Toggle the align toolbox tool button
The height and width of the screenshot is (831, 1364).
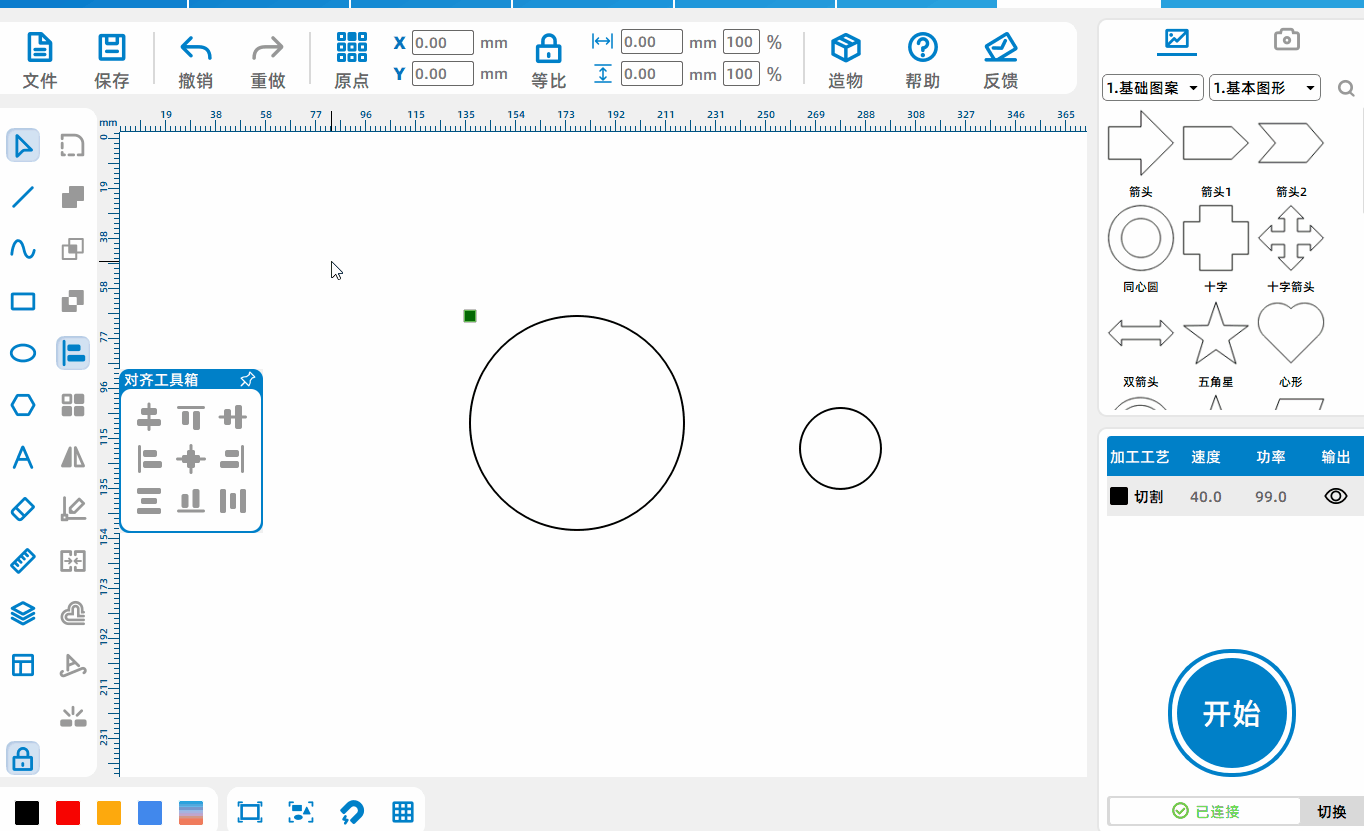point(73,353)
